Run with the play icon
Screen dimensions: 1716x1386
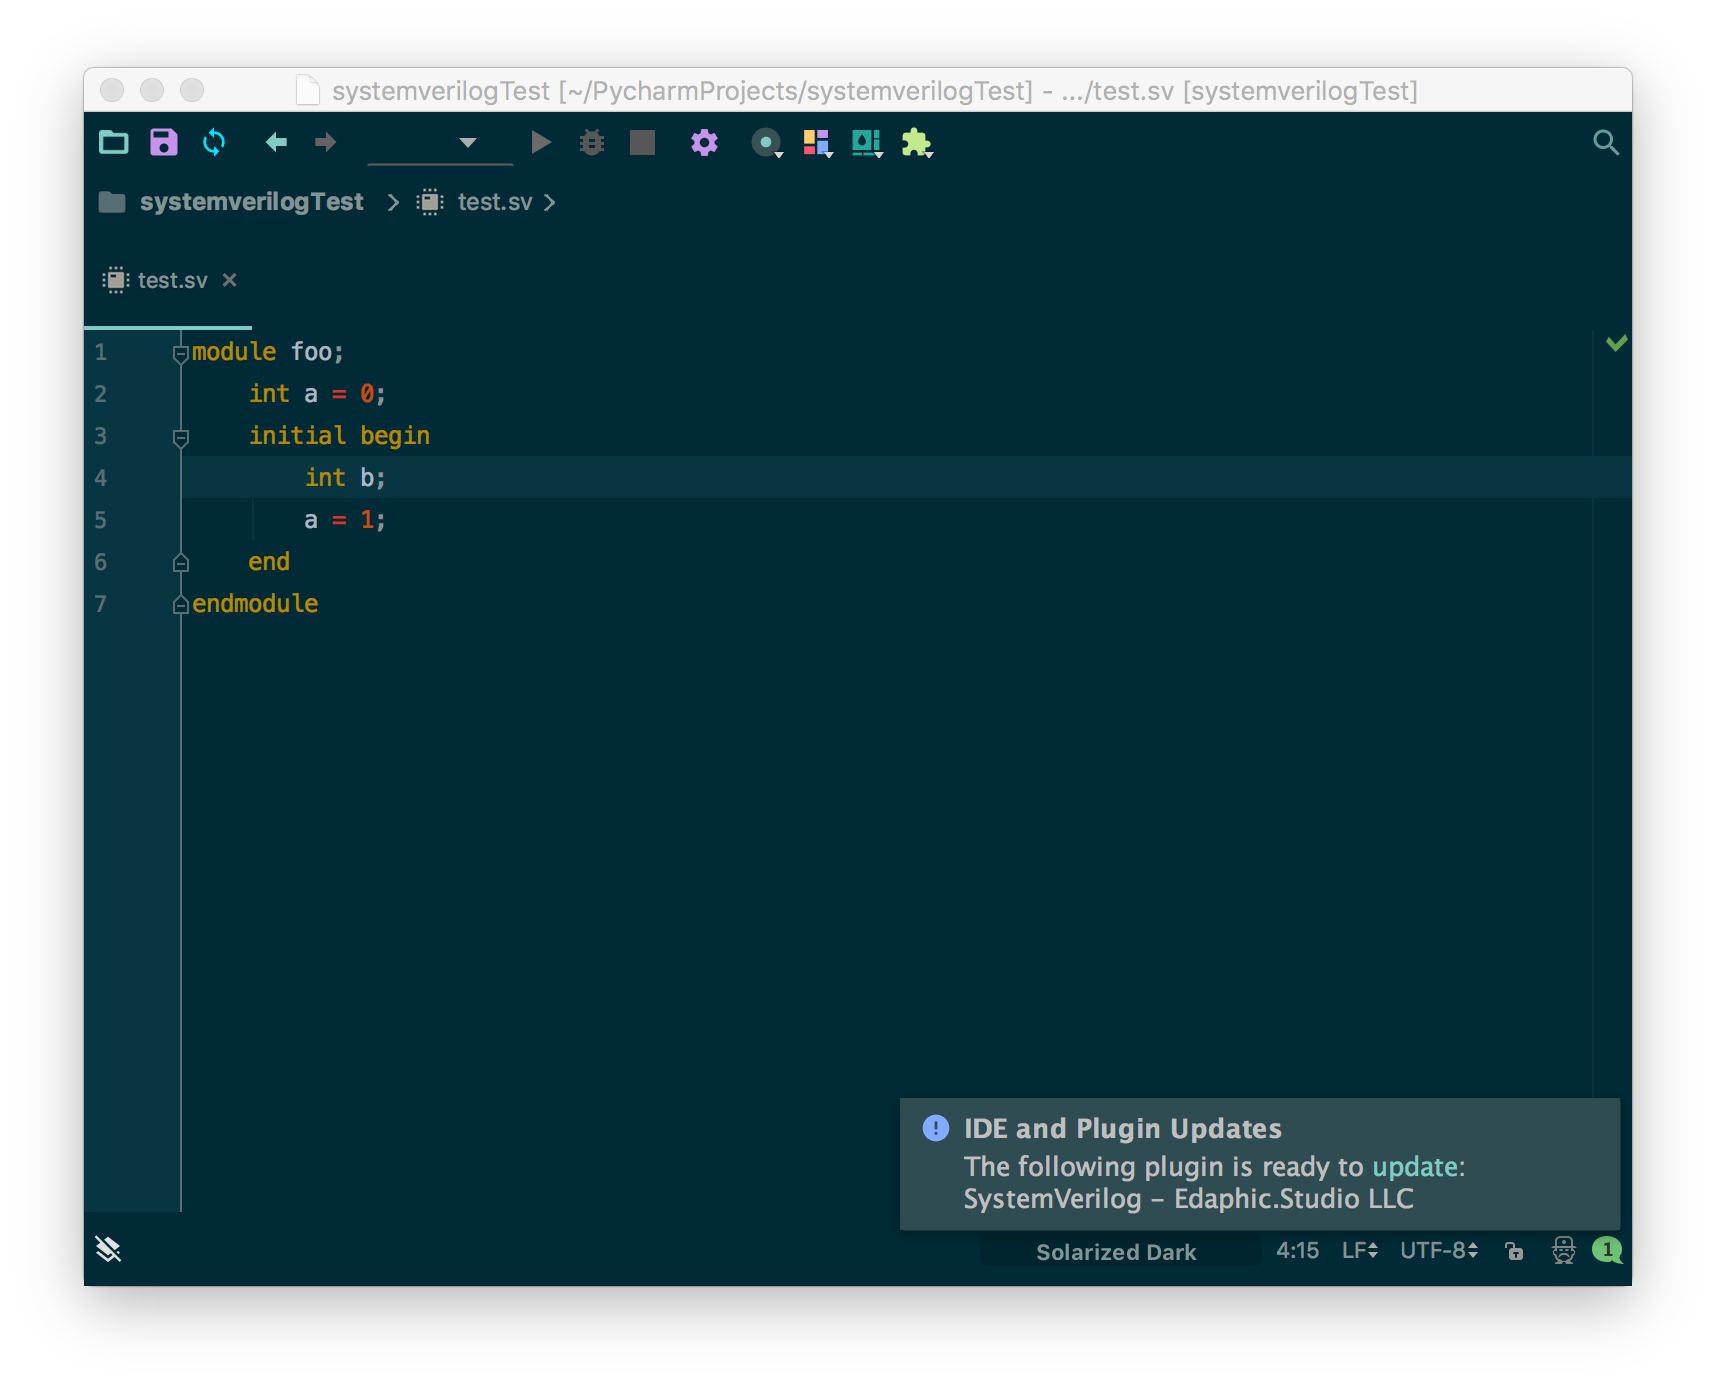[x=540, y=143]
